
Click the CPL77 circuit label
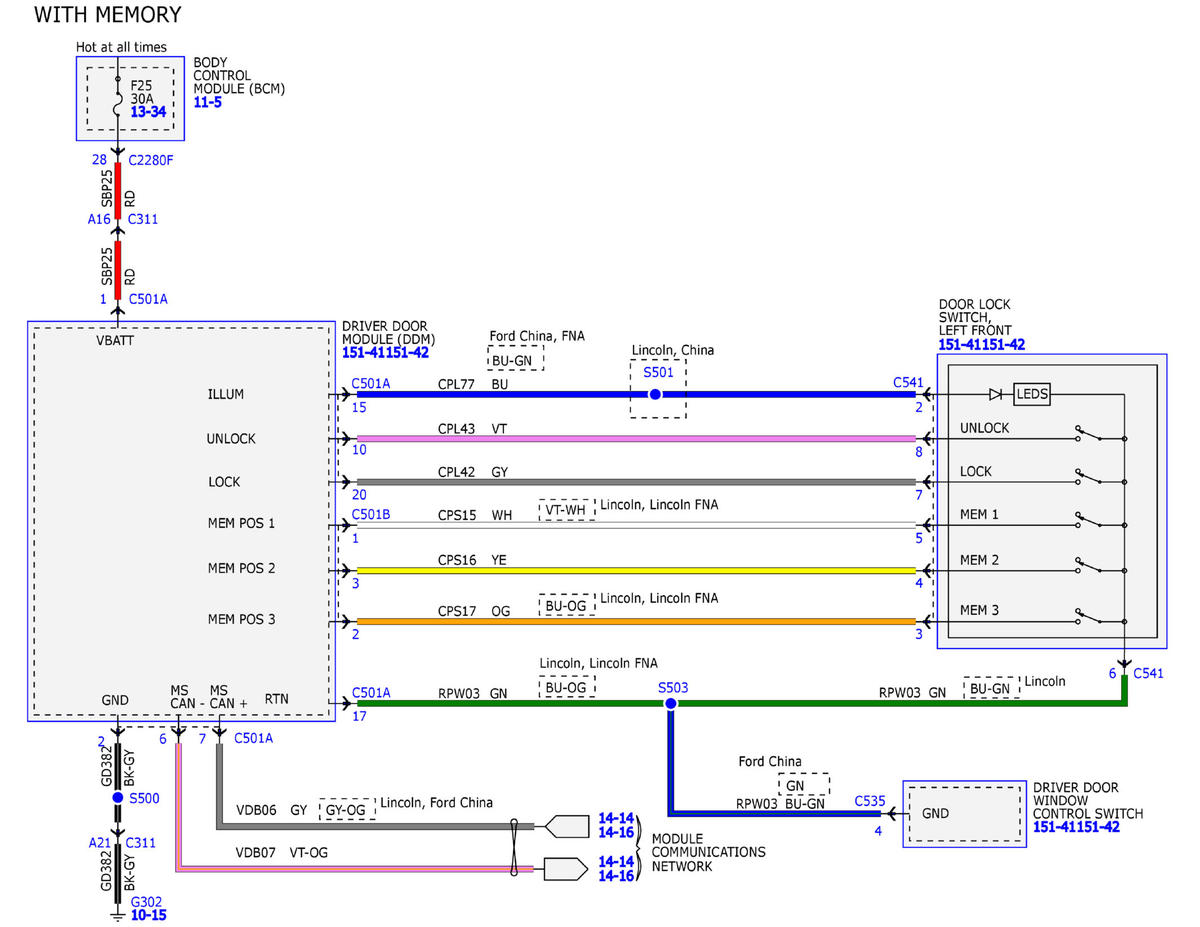tap(456, 383)
